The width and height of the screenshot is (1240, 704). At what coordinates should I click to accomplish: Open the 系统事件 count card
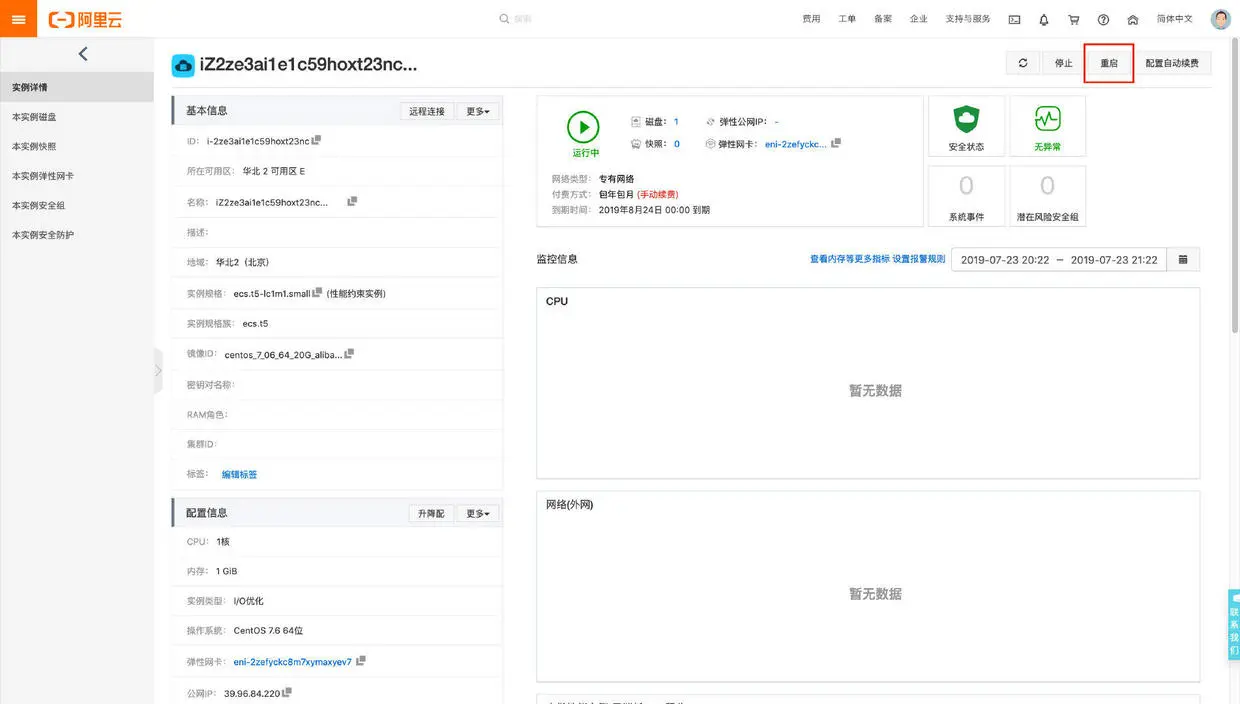click(x=966, y=196)
